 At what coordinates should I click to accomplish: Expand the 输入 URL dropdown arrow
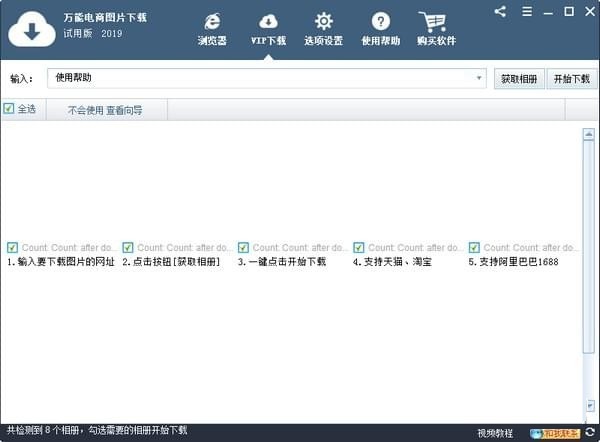click(479, 78)
